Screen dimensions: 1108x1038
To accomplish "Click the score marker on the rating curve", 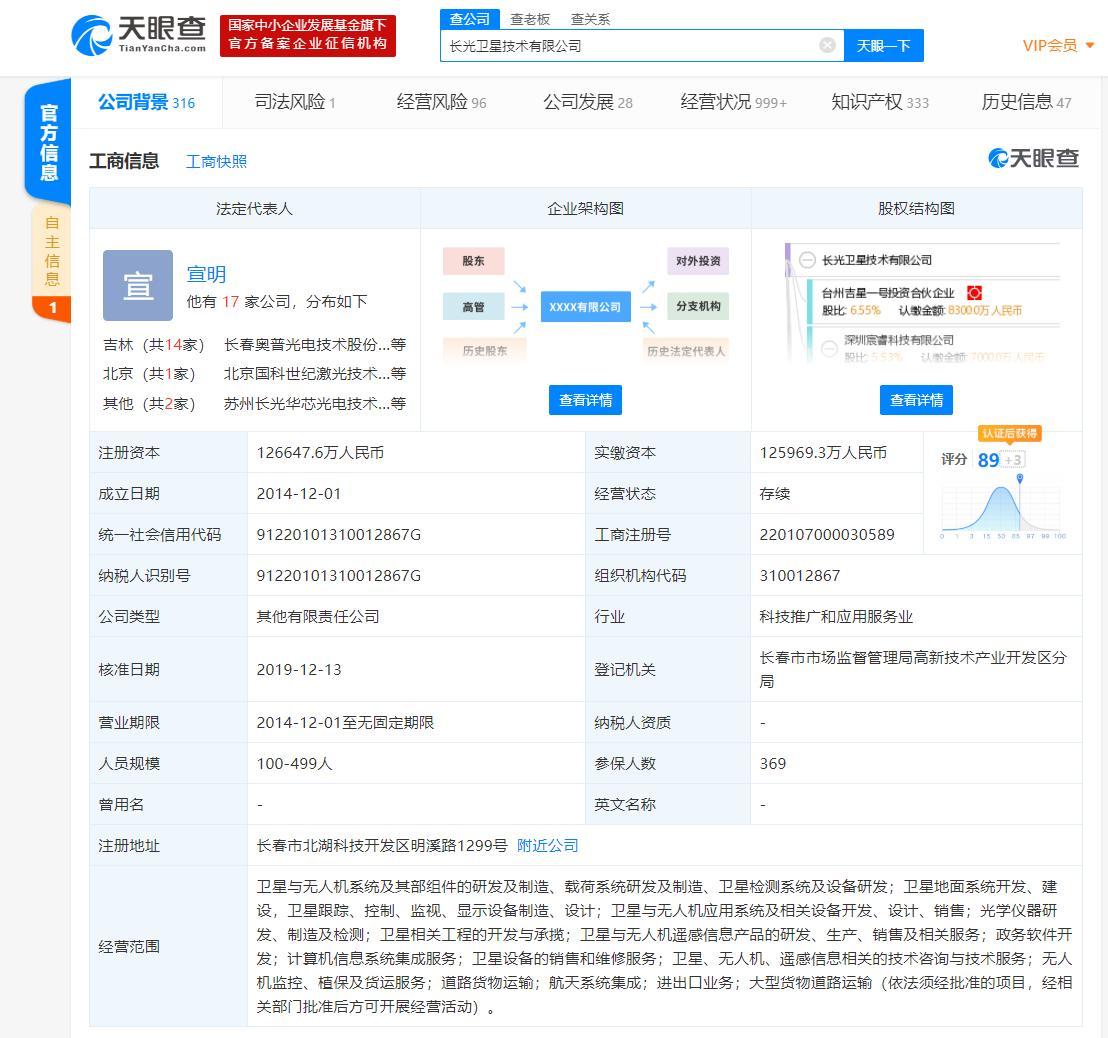I will [x=1020, y=478].
